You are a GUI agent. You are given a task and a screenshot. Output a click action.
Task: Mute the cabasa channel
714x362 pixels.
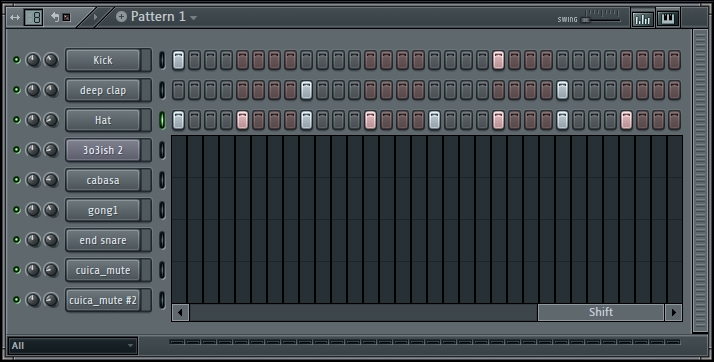pyautogui.click(x=17, y=180)
